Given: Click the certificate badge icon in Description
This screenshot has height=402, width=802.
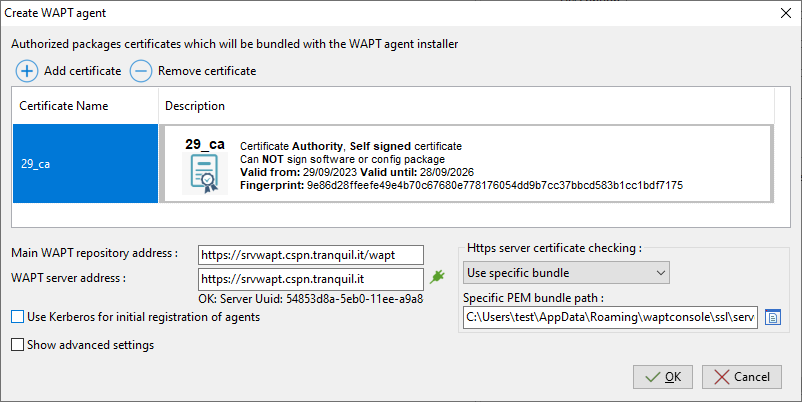Looking at the screenshot, I should pos(203,172).
